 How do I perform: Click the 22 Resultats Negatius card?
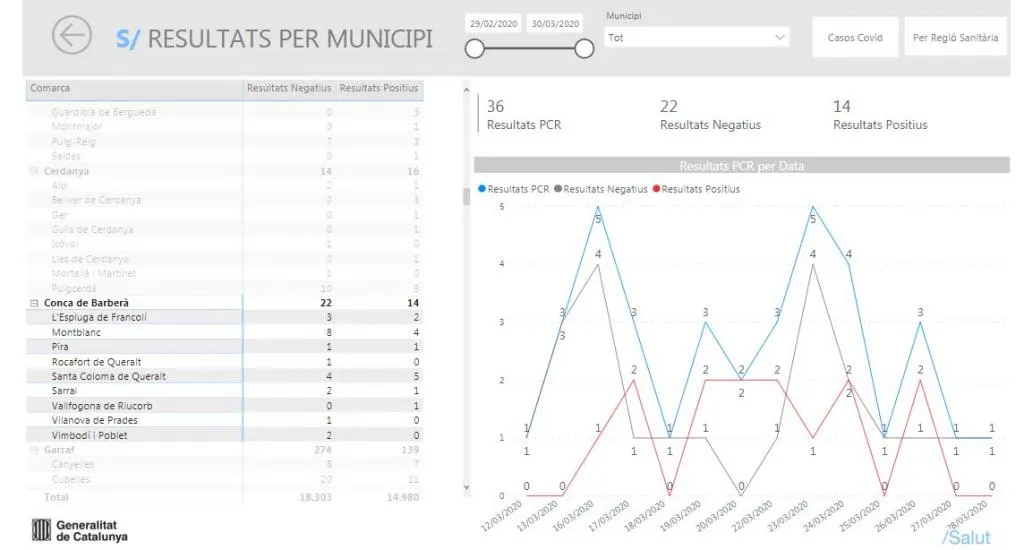point(710,114)
